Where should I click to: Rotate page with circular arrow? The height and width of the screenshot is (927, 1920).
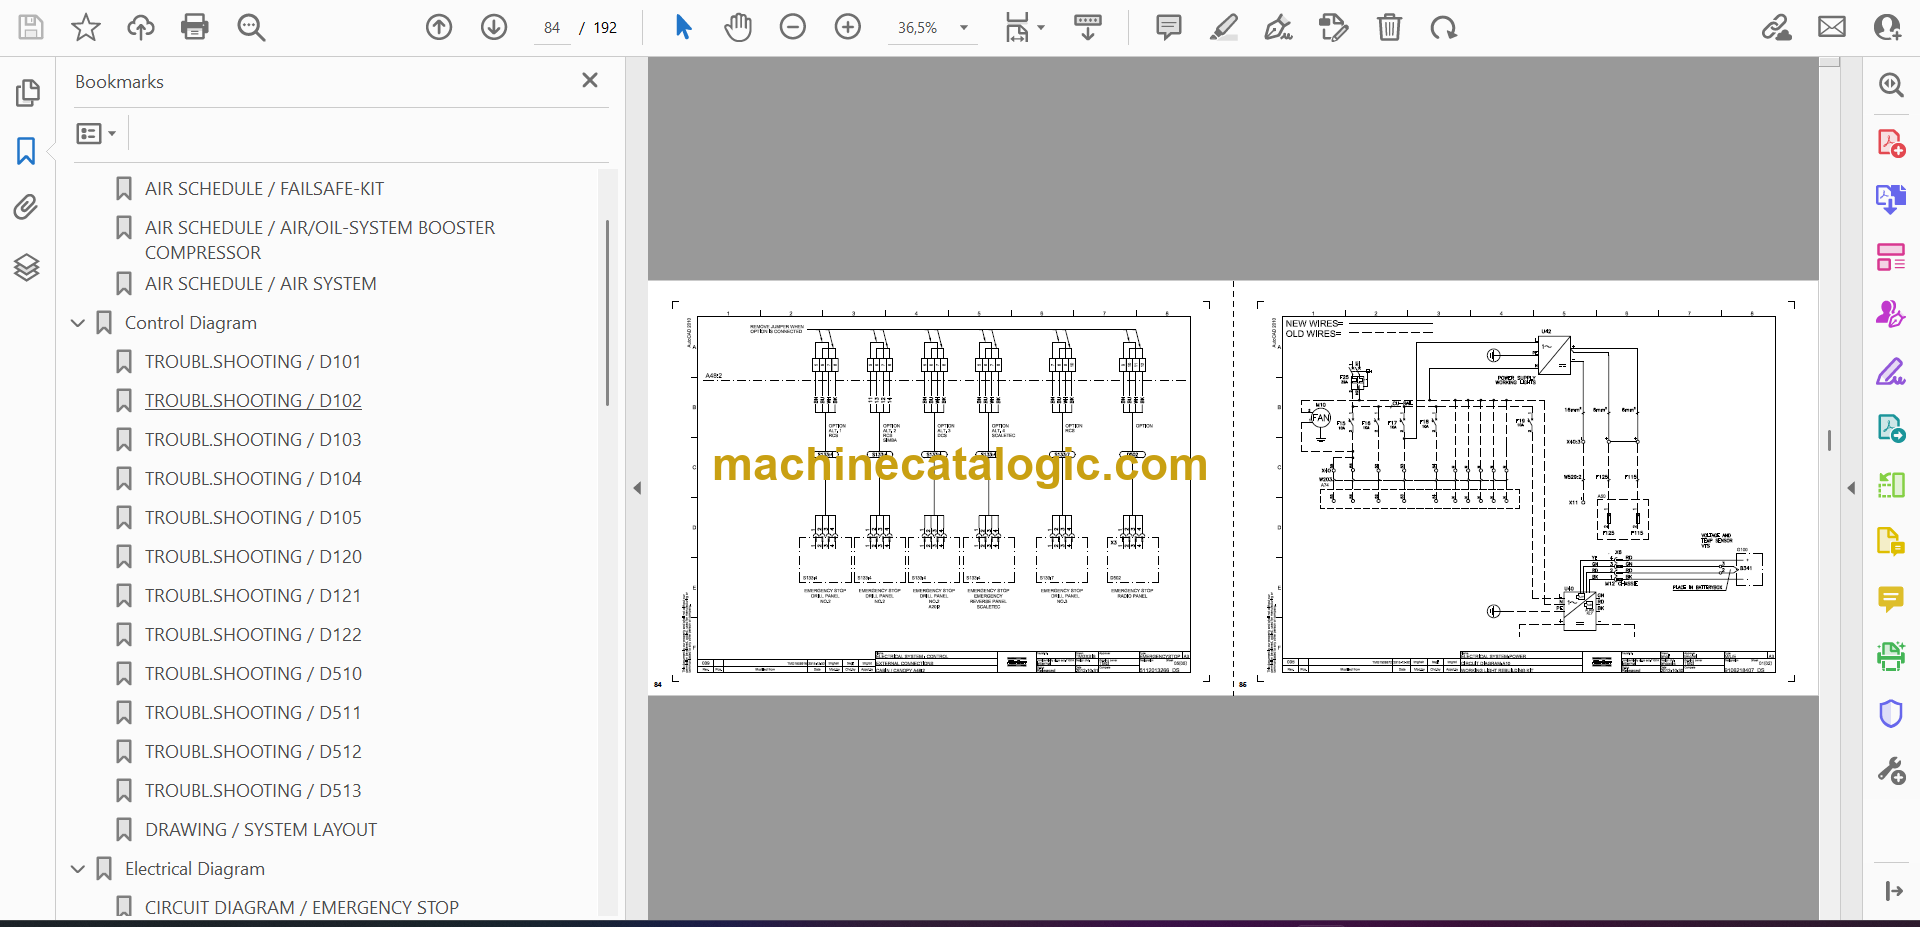coord(1443,27)
